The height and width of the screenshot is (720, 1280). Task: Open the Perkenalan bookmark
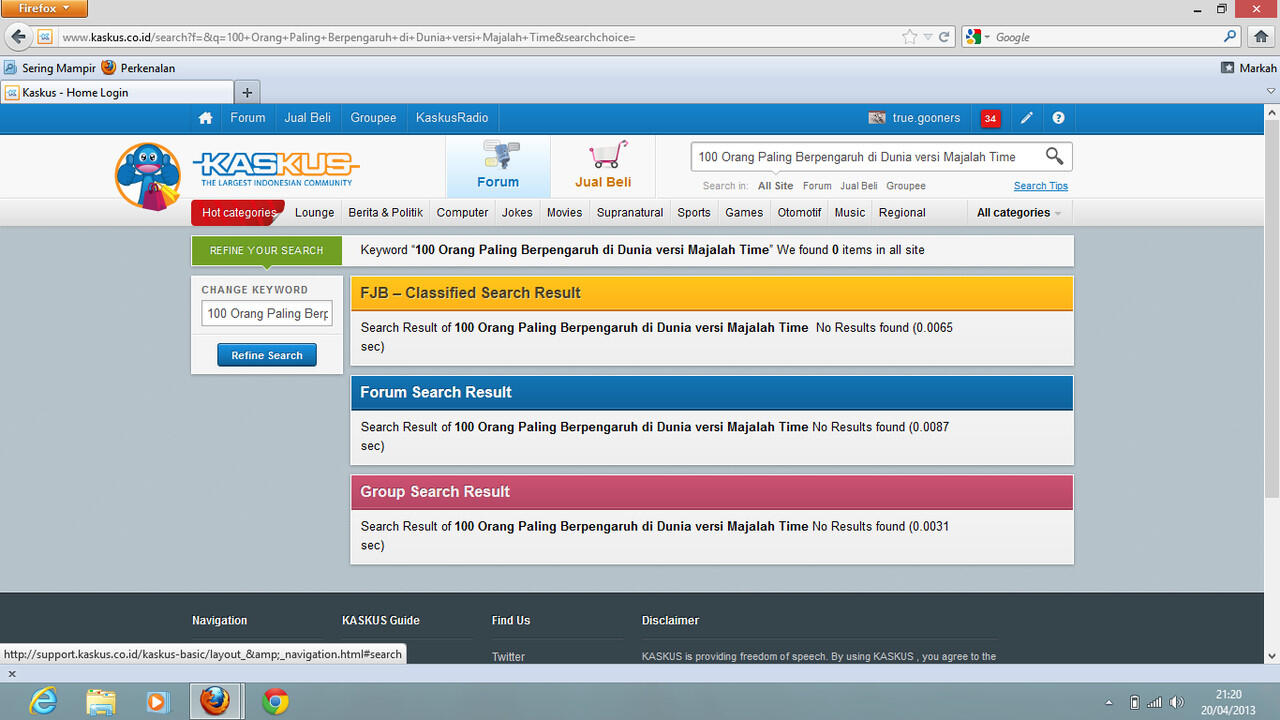(x=138, y=68)
